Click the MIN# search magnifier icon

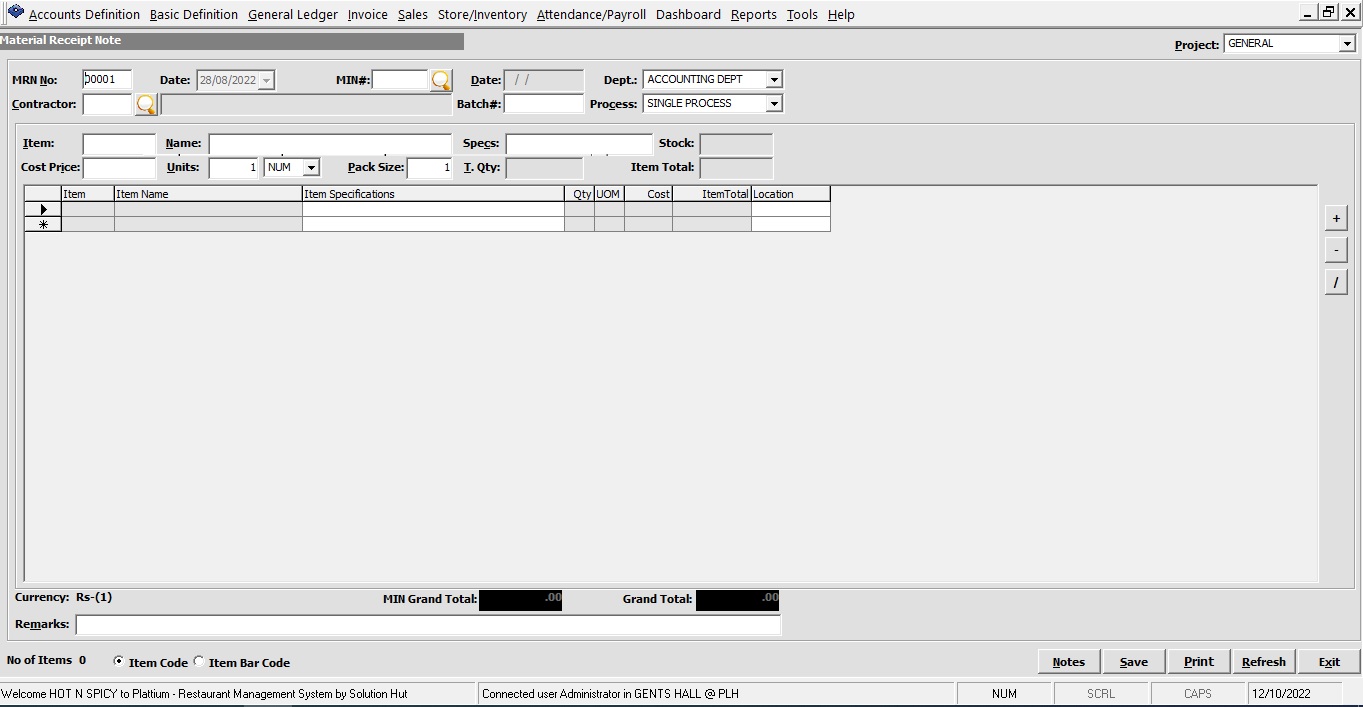pos(441,80)
